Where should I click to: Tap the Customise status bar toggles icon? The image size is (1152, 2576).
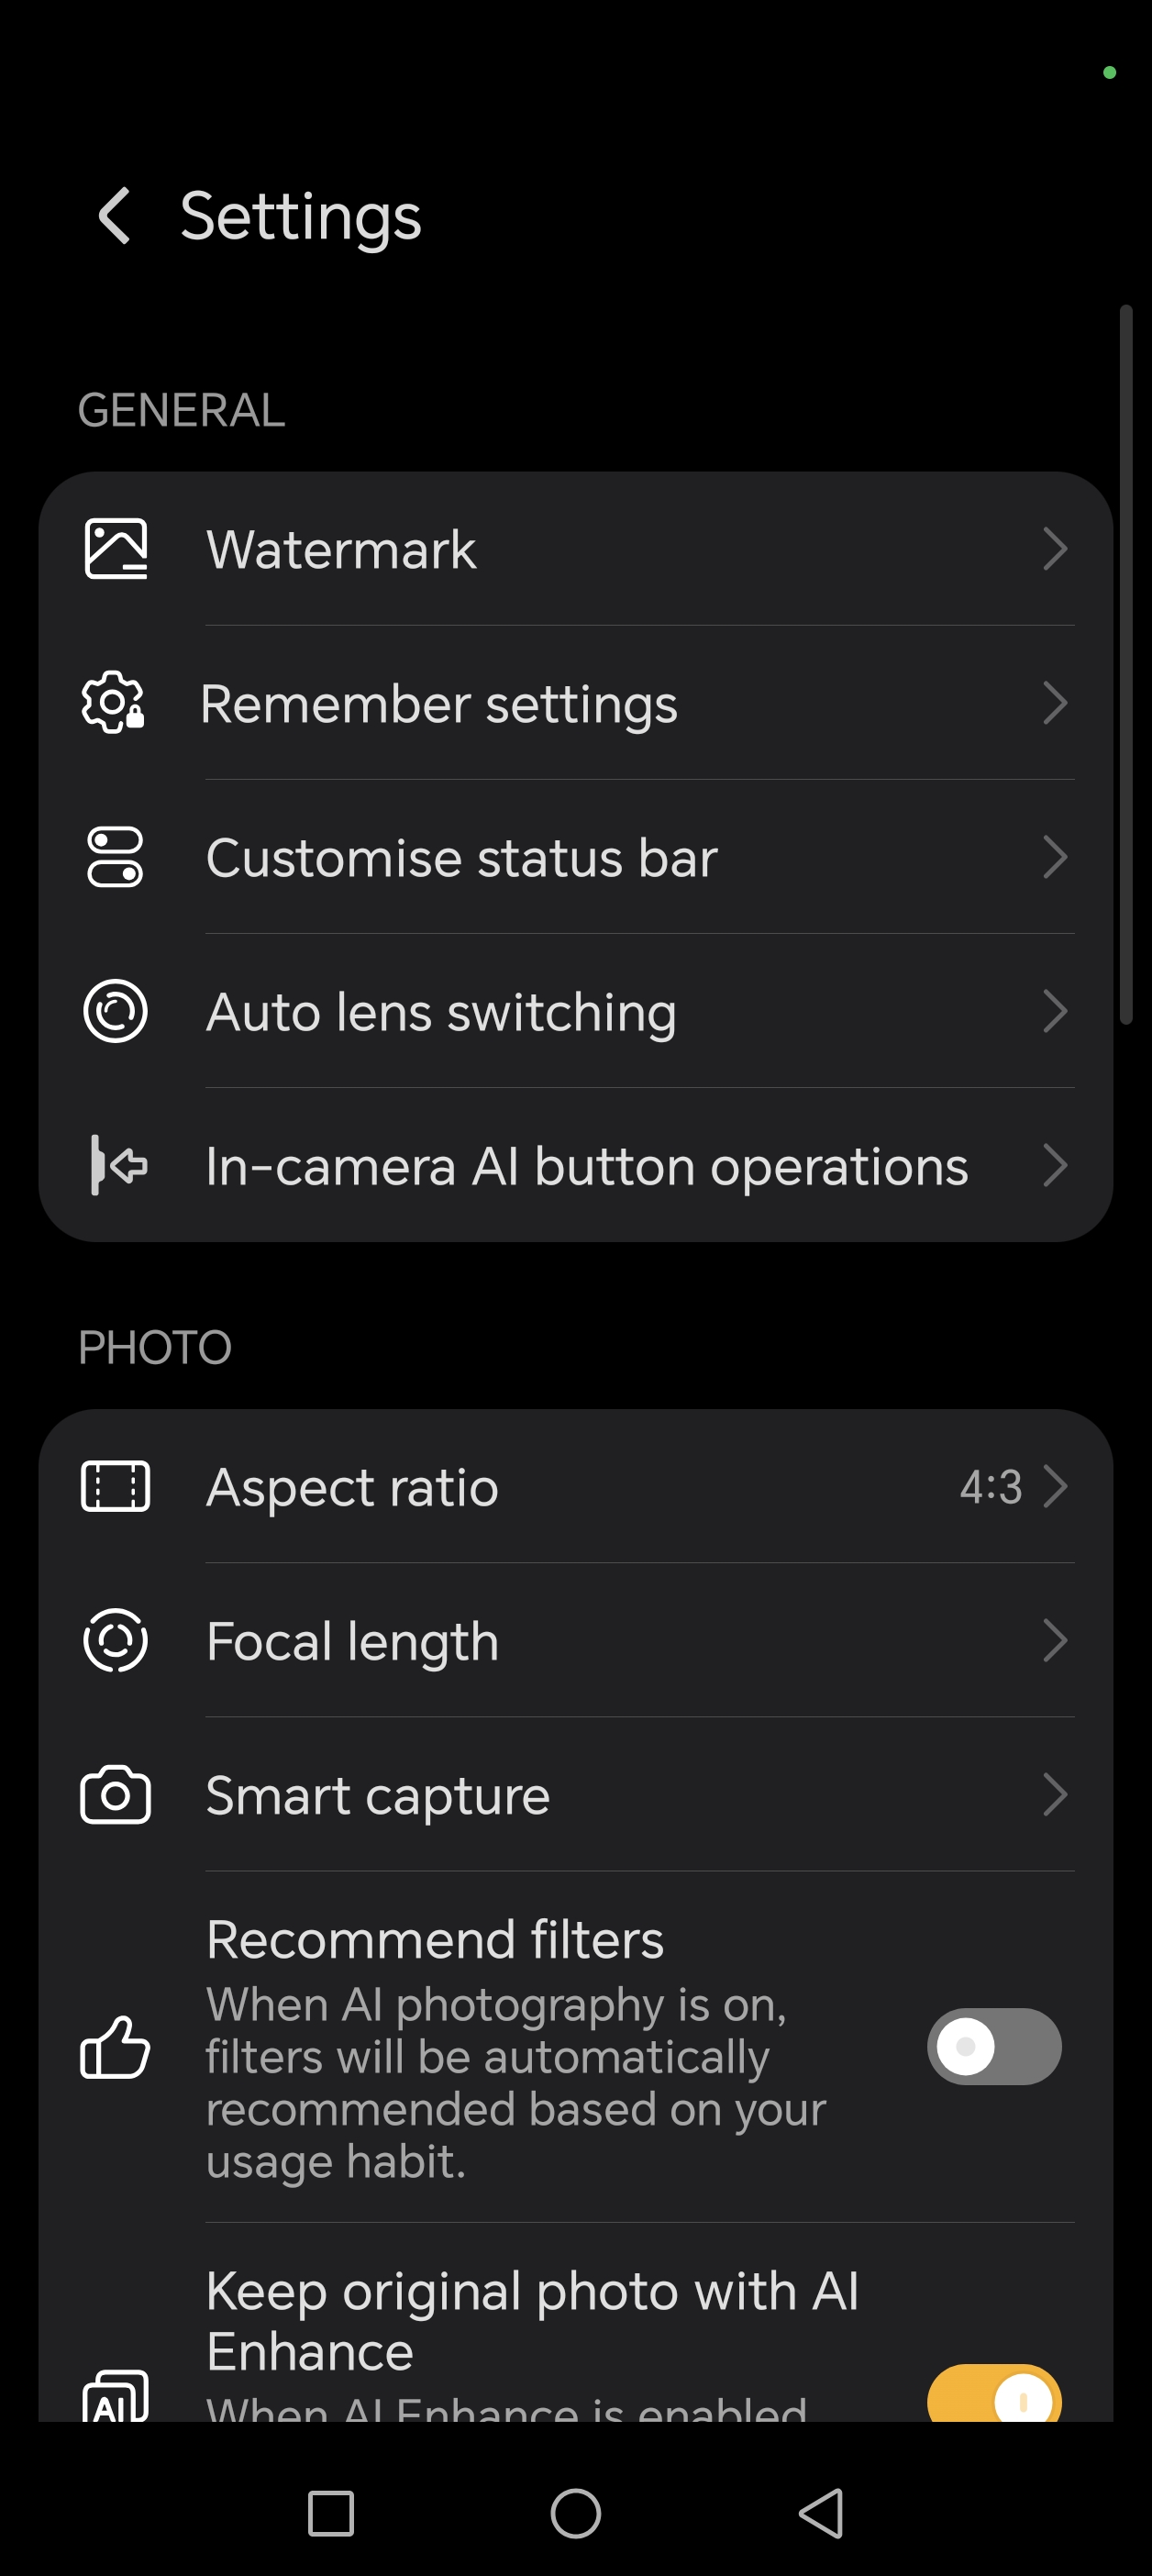point(116,857)
